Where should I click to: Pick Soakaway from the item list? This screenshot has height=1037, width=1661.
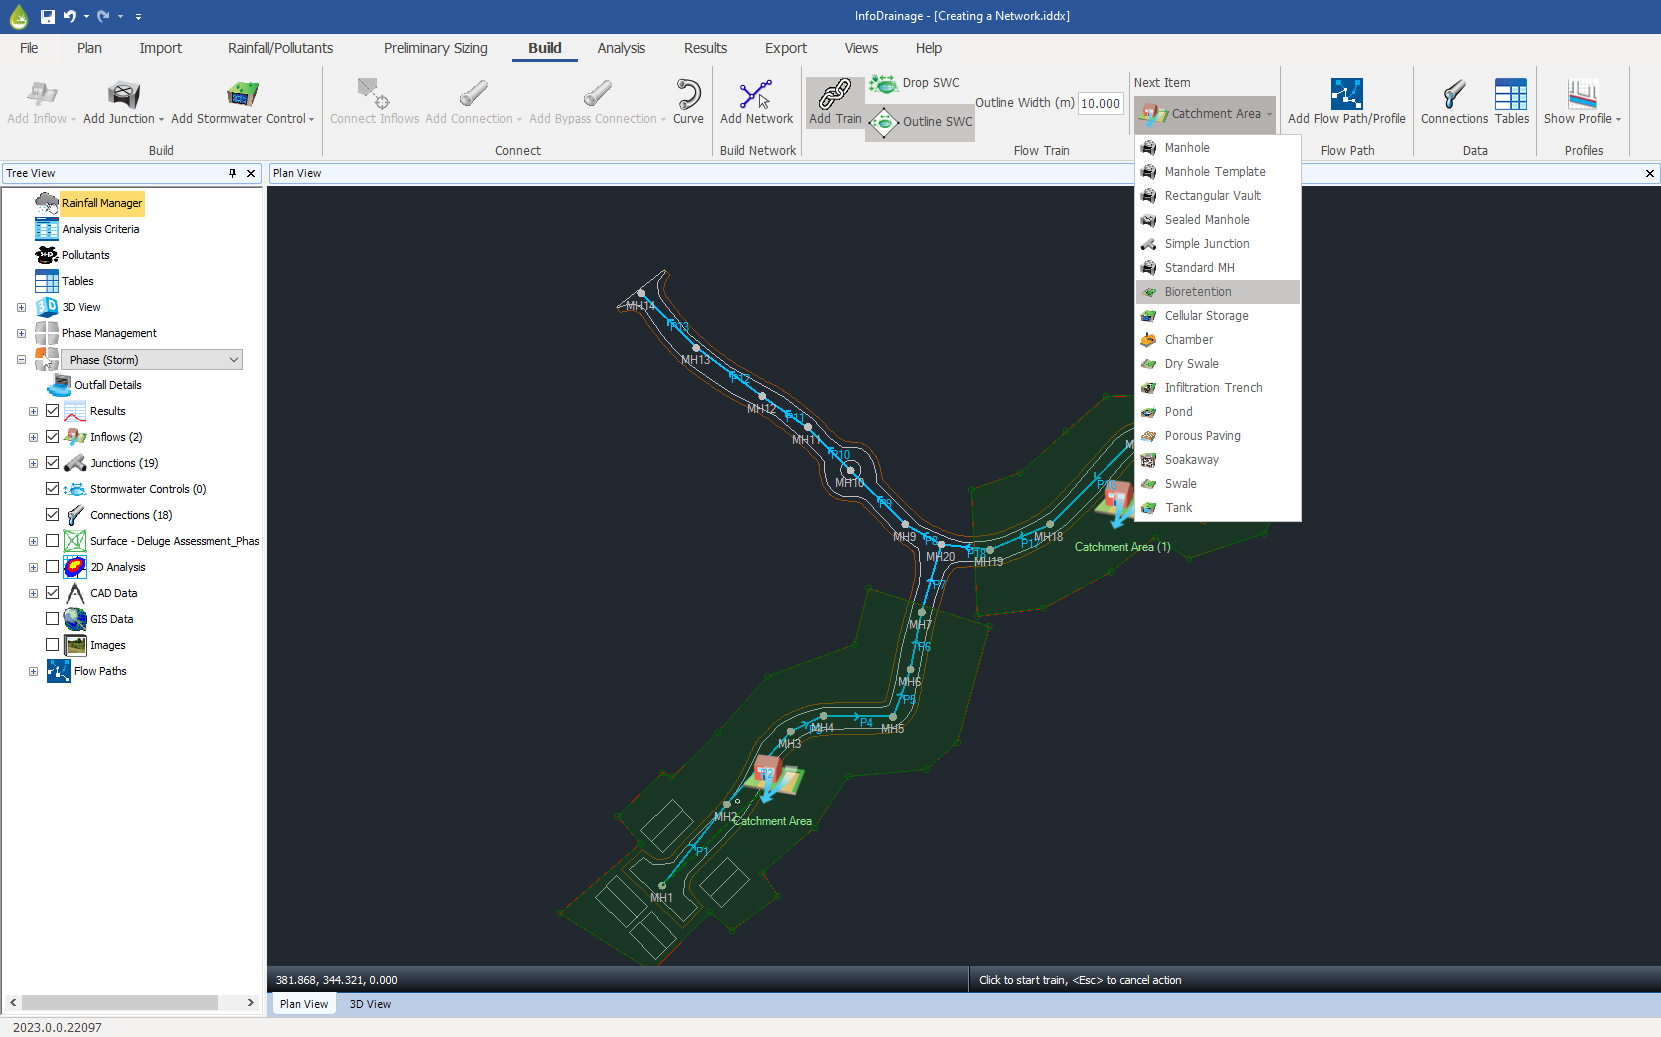tap(1218, 460)
